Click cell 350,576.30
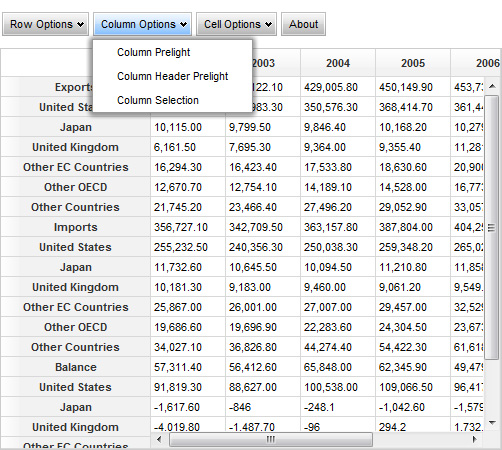This screenshot has height=450, width=502. coord(338,107)
